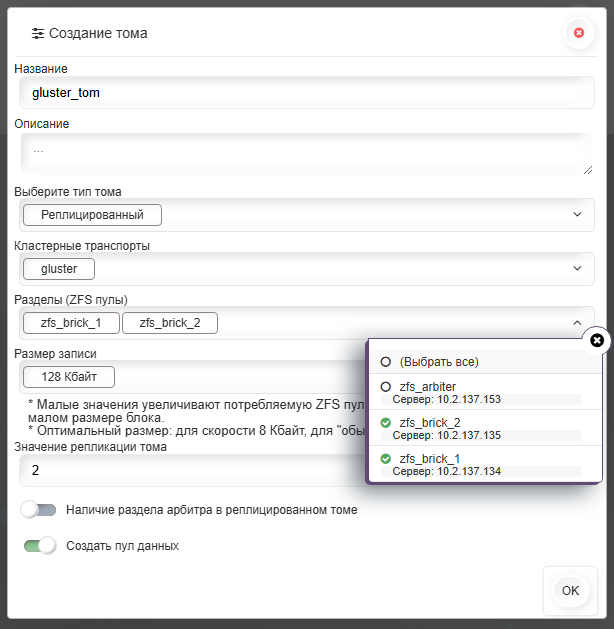Image resolution: width=614 pixels, height=629 pixels.
Task: Collapse the Разделы (ZFS пулы) dropdown chevron
Action: pyautogui.click(x=577, y=323)
